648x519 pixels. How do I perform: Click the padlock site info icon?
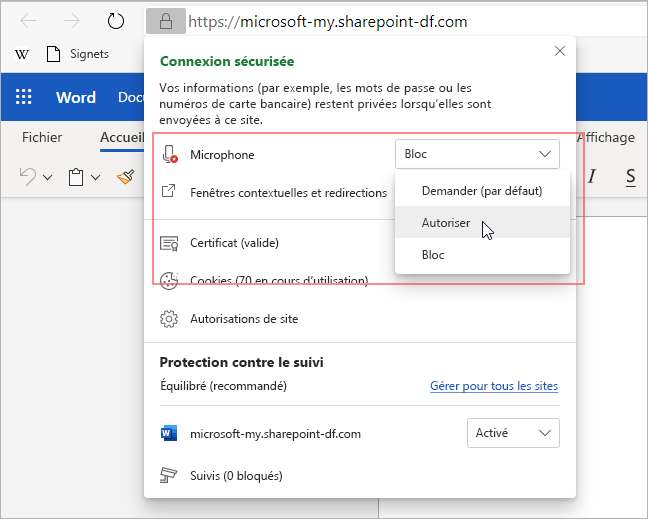click(x=166, y=21)
